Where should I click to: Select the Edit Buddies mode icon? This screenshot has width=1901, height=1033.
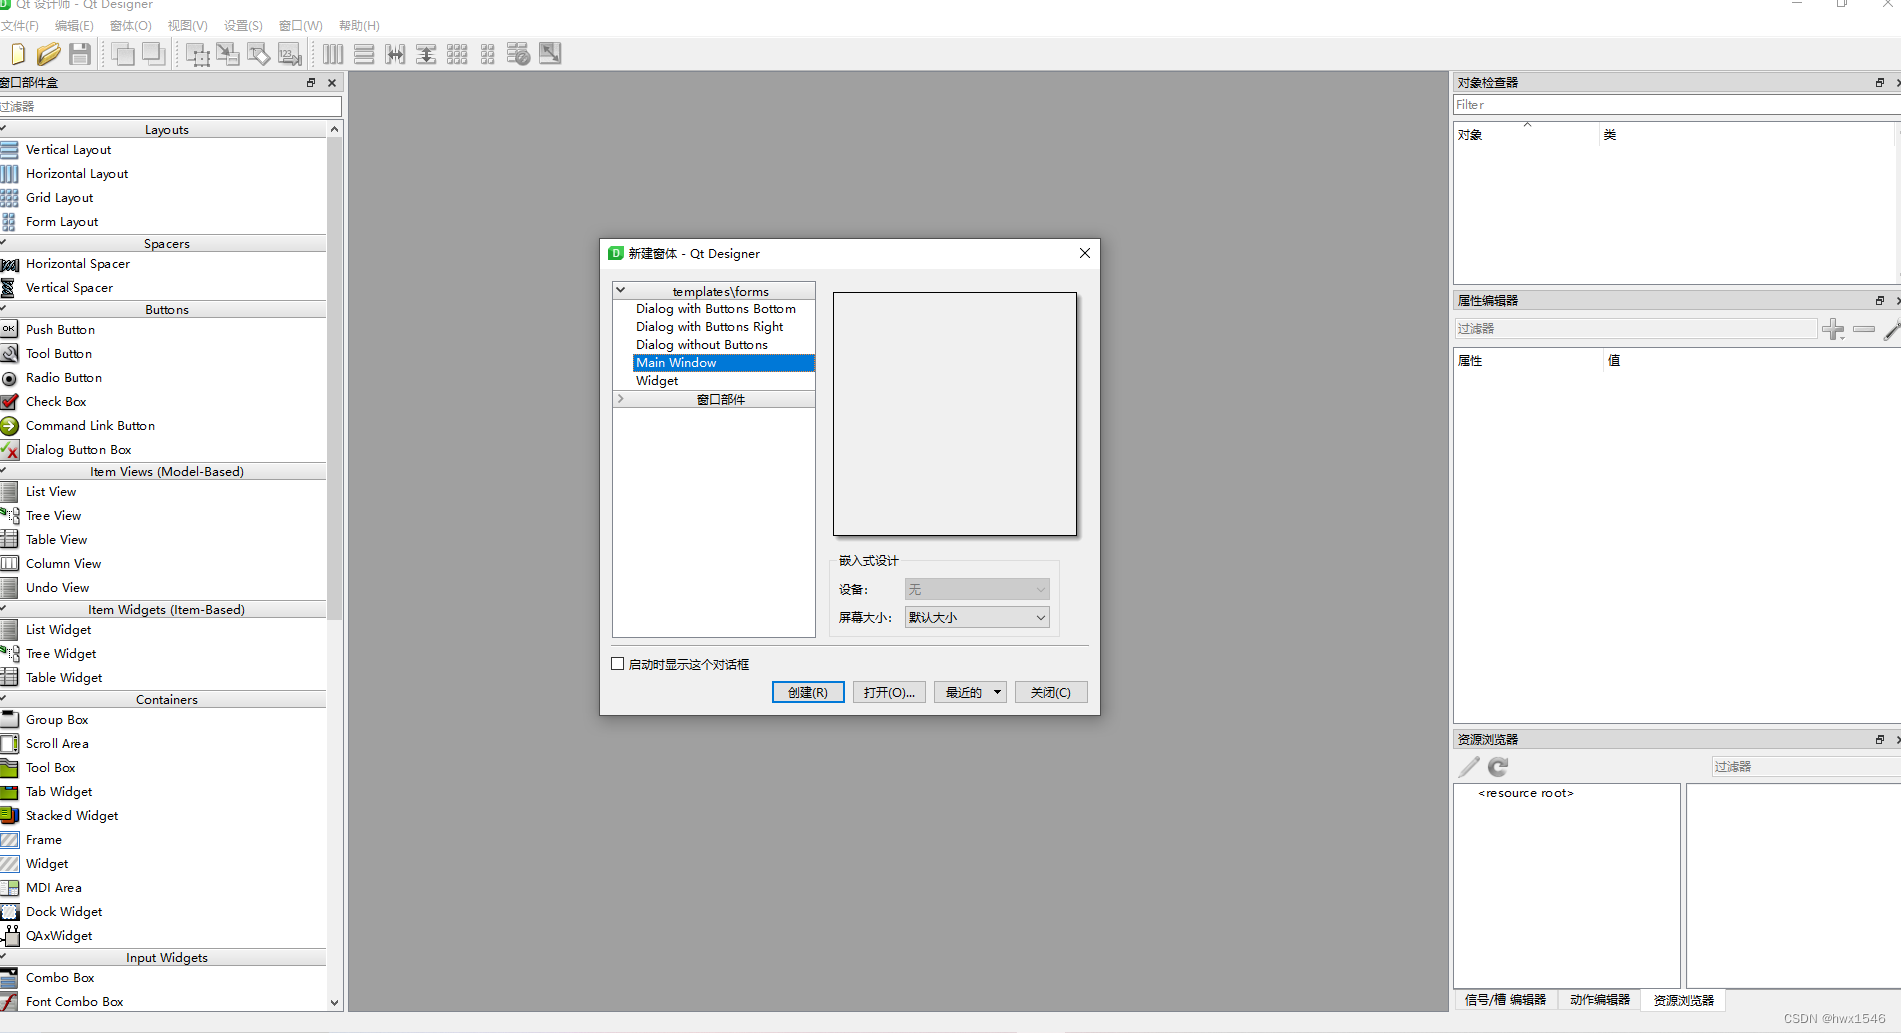(259, 54)
